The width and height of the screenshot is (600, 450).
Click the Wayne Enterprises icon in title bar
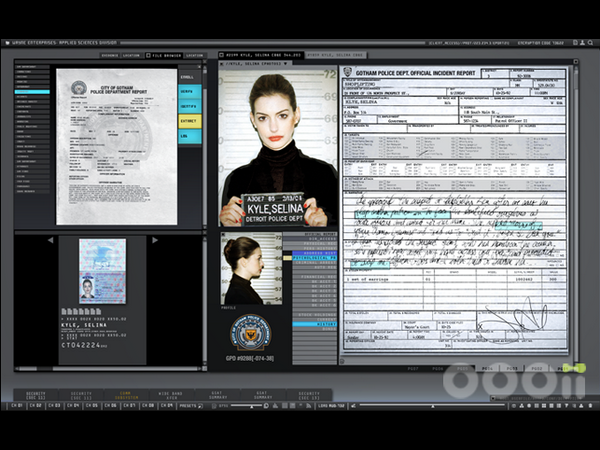point(9,43)
